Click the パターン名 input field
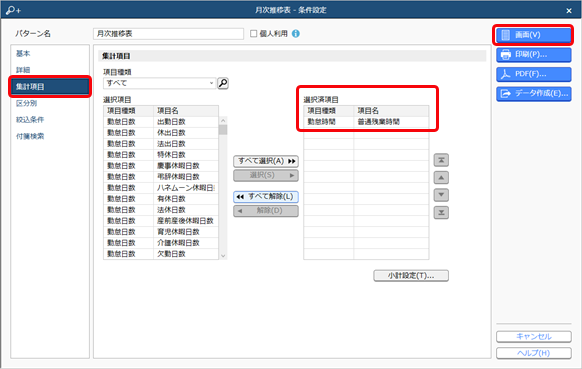 [168, 34]
